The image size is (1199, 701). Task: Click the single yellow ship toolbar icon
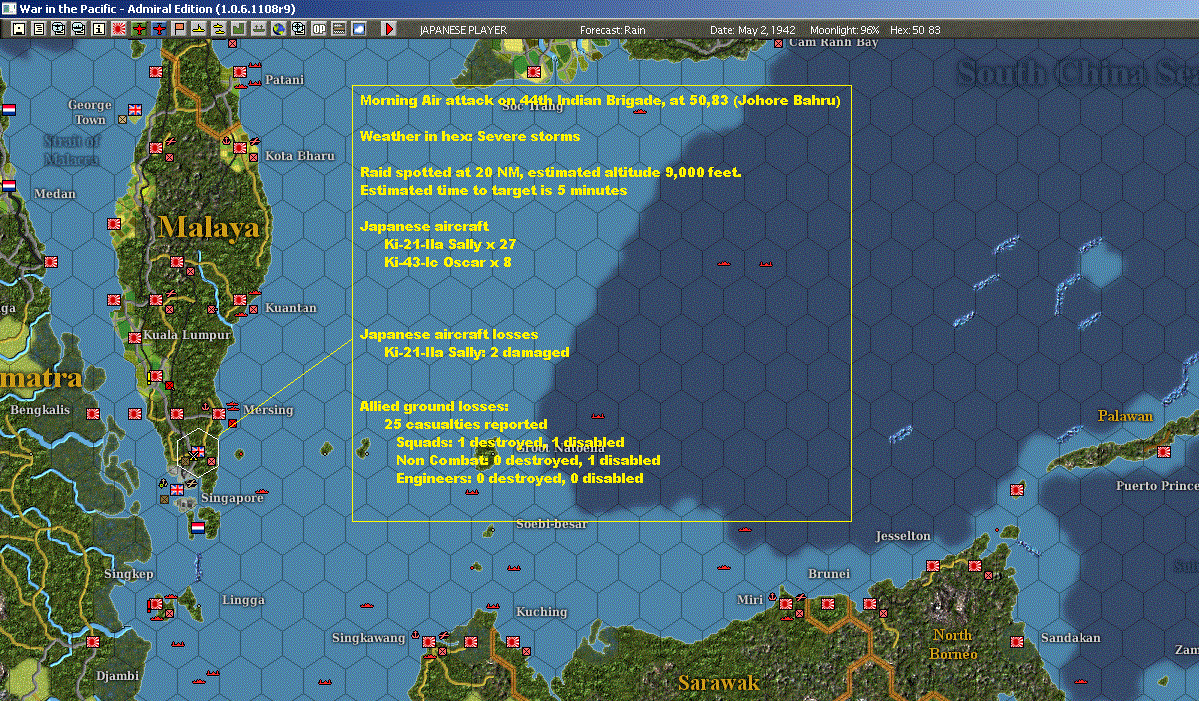point(198,29)
